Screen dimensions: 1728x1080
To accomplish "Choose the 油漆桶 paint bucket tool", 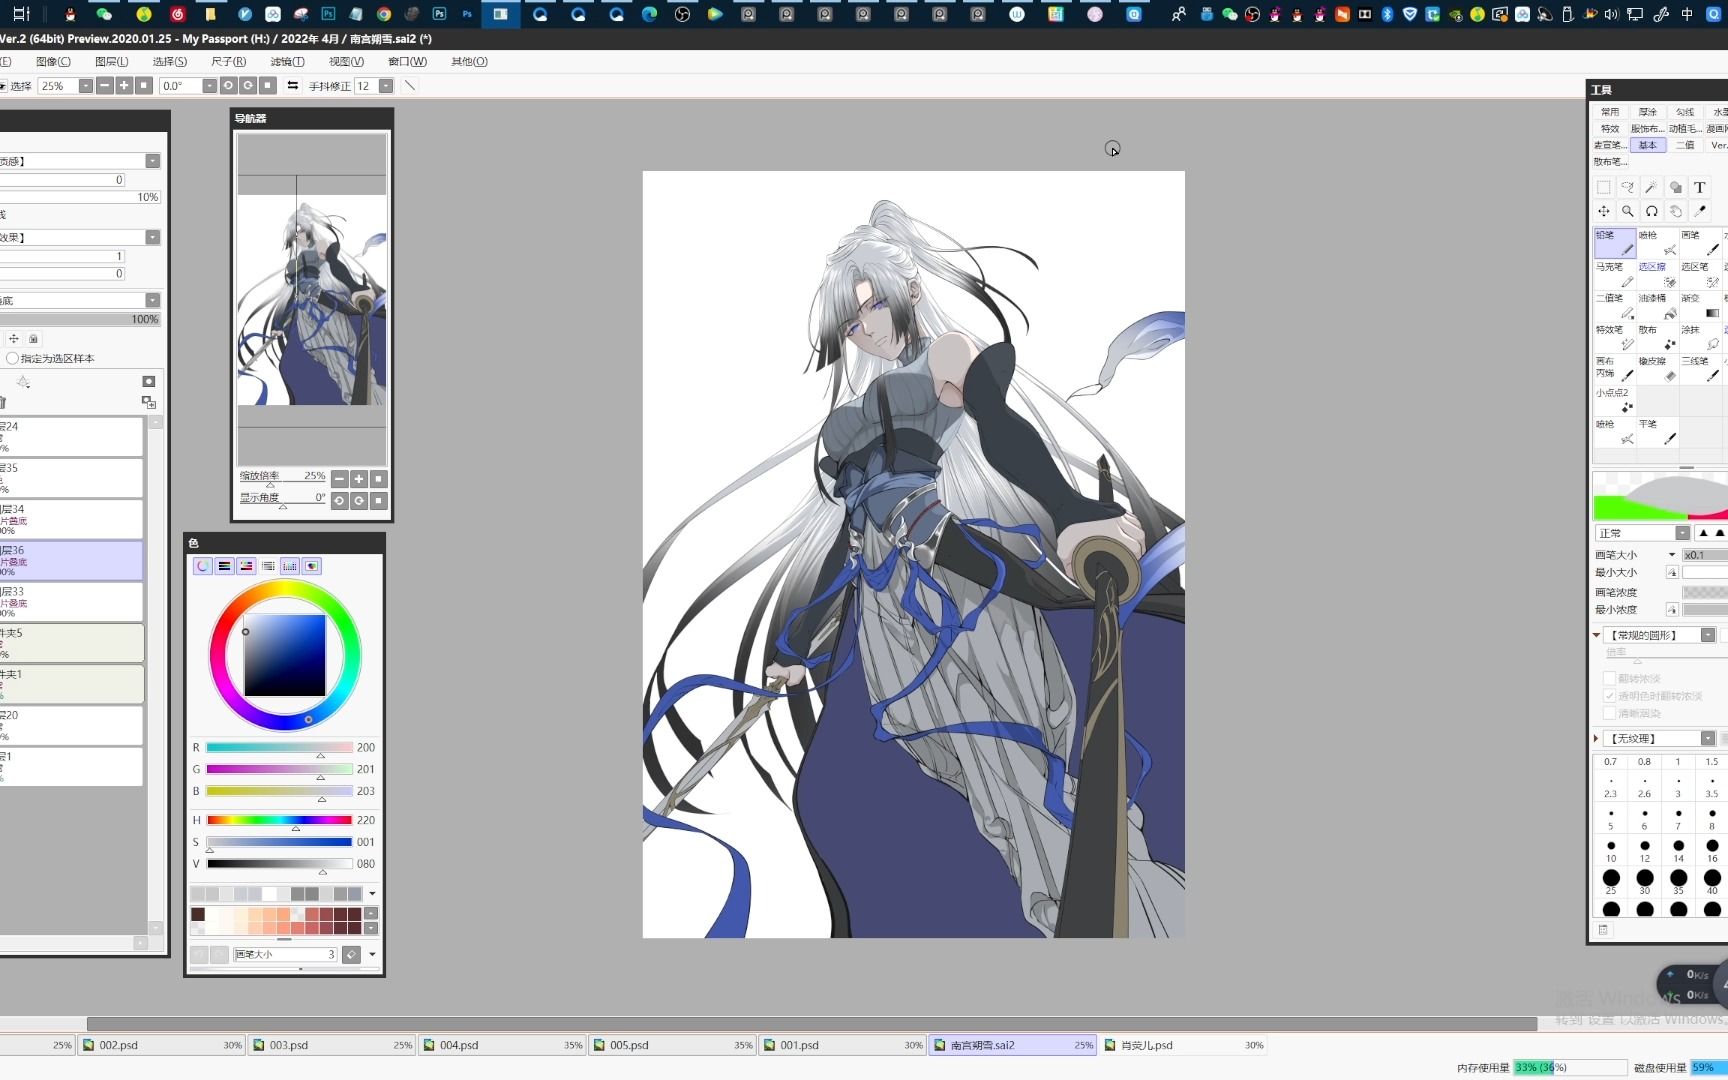I will 1657,305.
